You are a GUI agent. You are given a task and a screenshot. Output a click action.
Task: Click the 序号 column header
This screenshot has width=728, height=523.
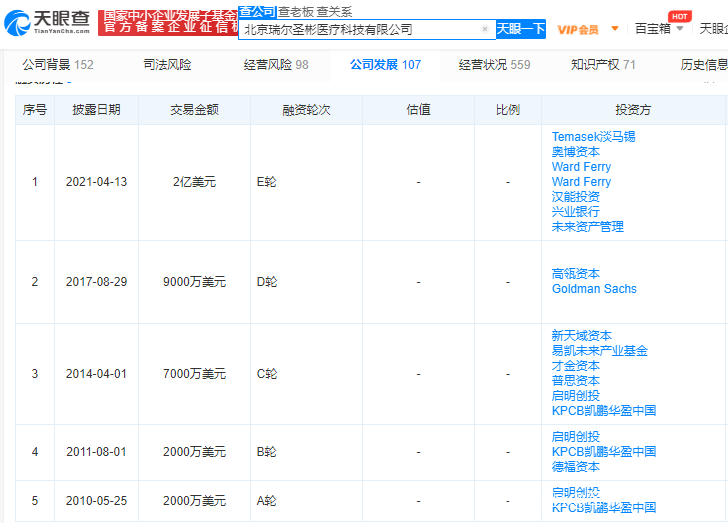(x=35, y=110)
